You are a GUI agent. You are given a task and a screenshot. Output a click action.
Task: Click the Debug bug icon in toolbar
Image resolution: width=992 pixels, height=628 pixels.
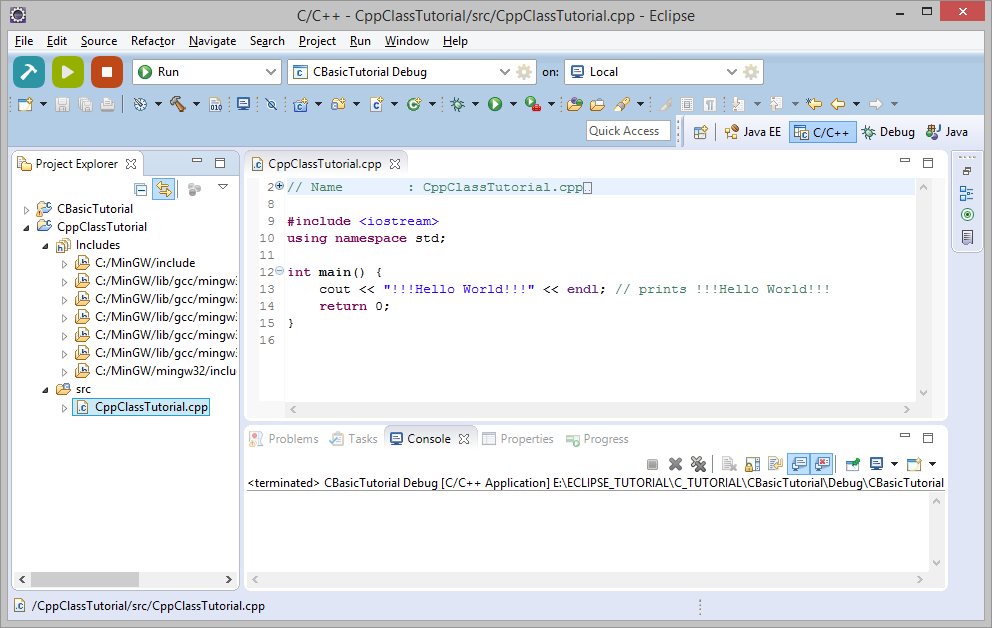(457, 104)
